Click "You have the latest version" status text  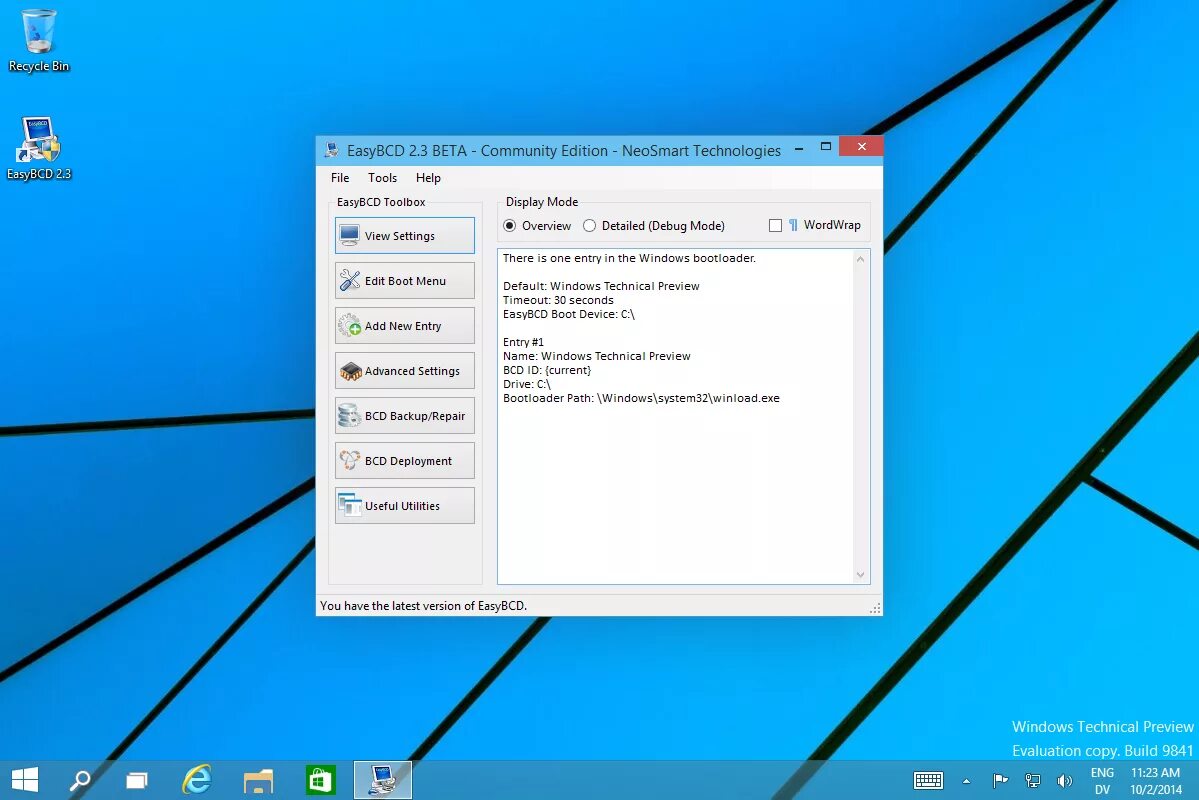click(424, 606)
